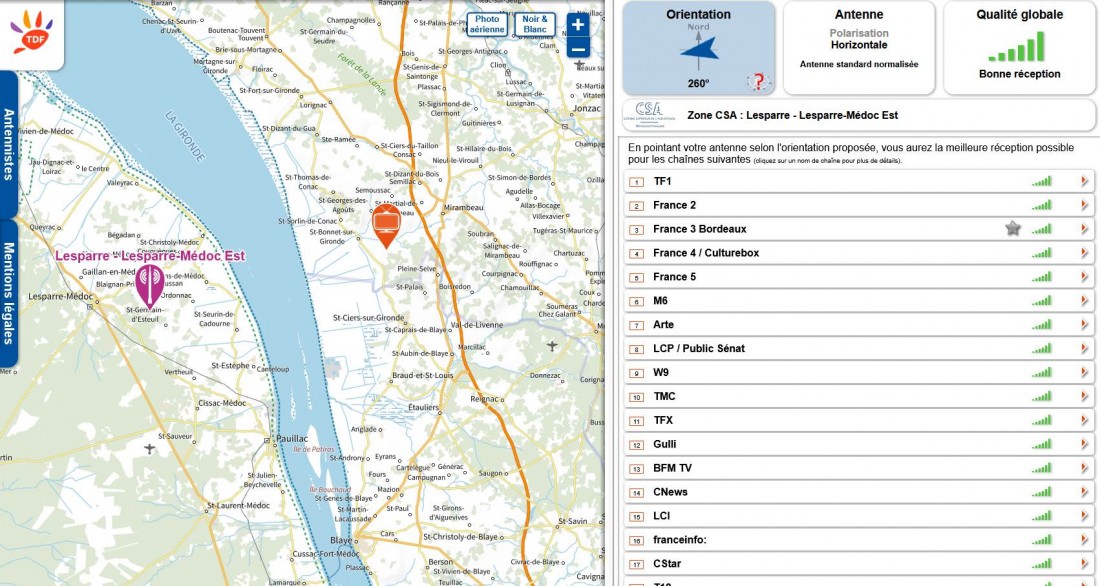1100x586 pixels.
Task: Click Gulli signal strength bars
Action: tap(1042, 444)
